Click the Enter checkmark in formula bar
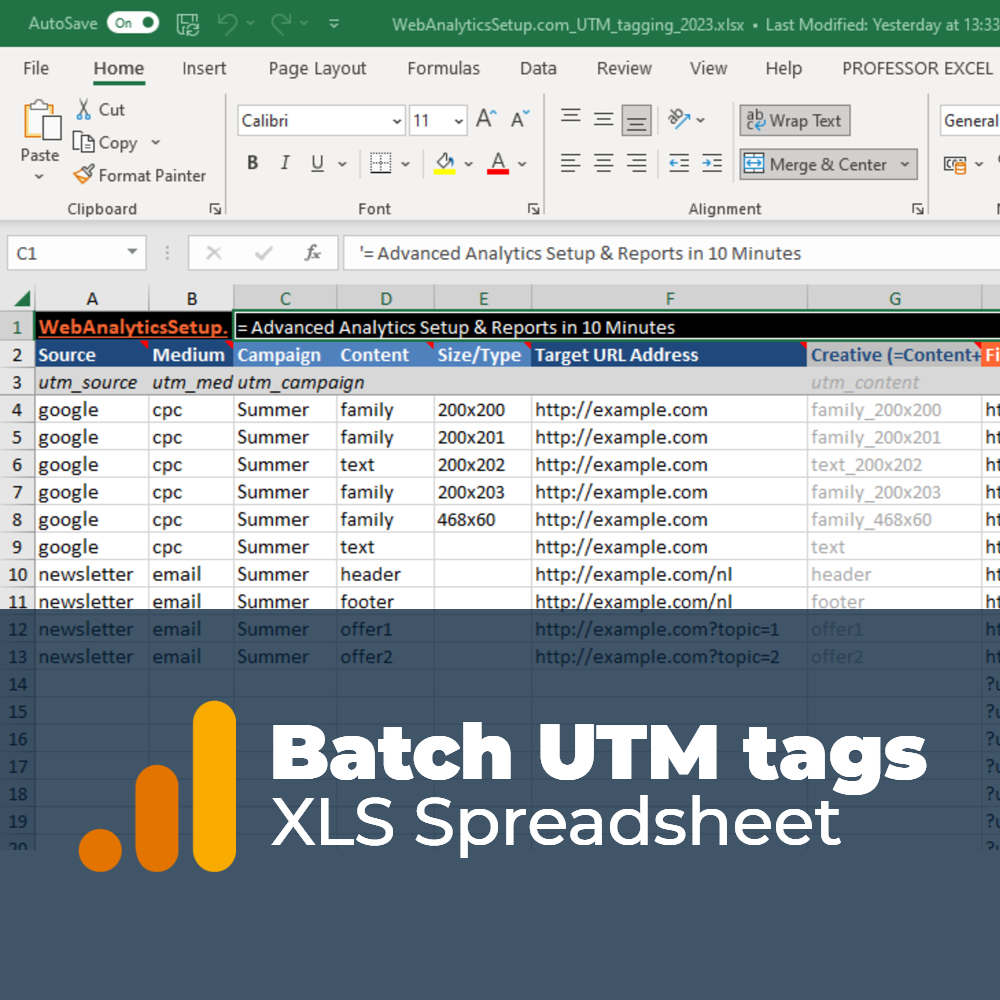1000x1000 pixels. point(263,253)
